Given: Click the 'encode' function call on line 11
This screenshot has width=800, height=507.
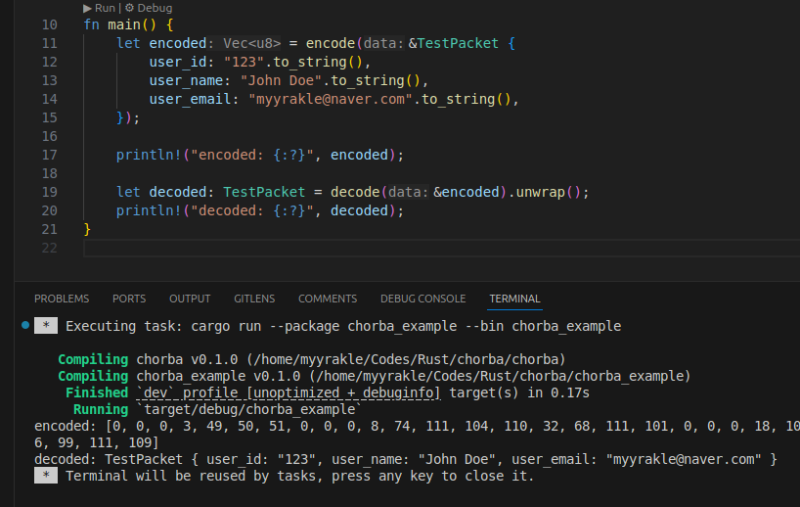Looking at the screenshot, I should [x=330, y=43].
